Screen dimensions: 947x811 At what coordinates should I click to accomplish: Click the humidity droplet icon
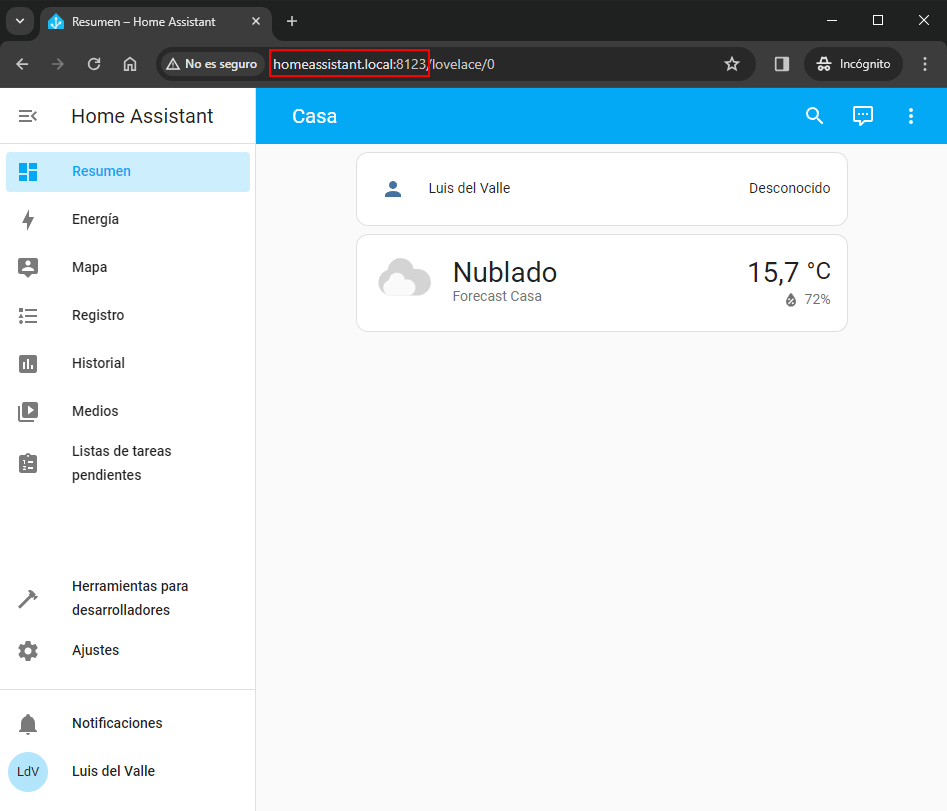791,300
